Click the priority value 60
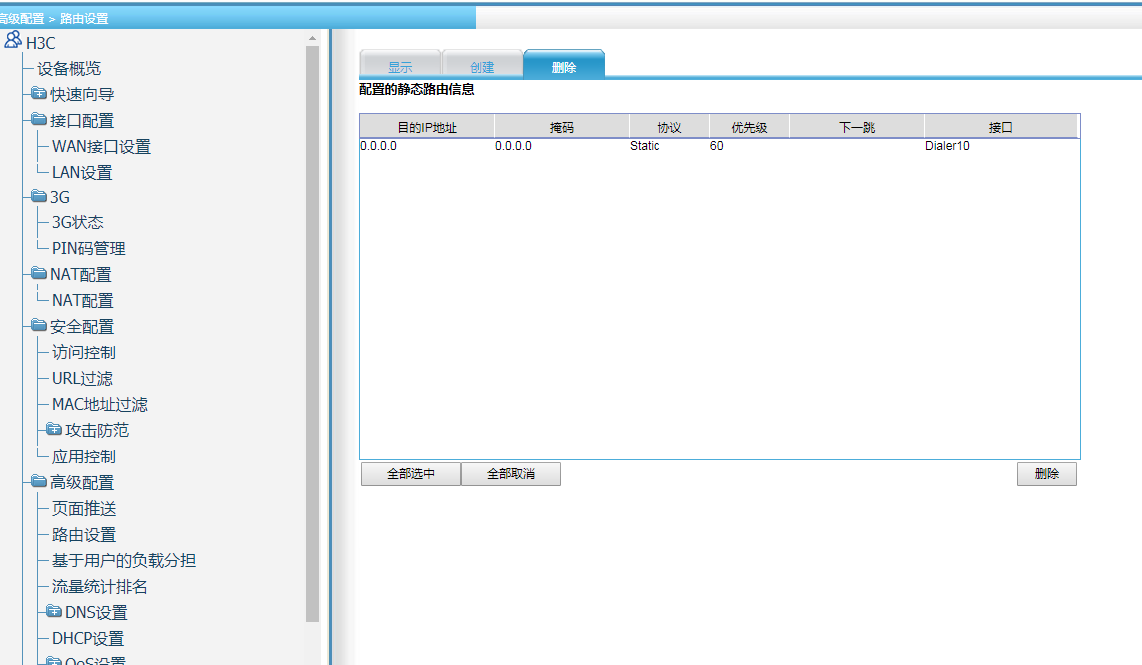 (717, 146)
